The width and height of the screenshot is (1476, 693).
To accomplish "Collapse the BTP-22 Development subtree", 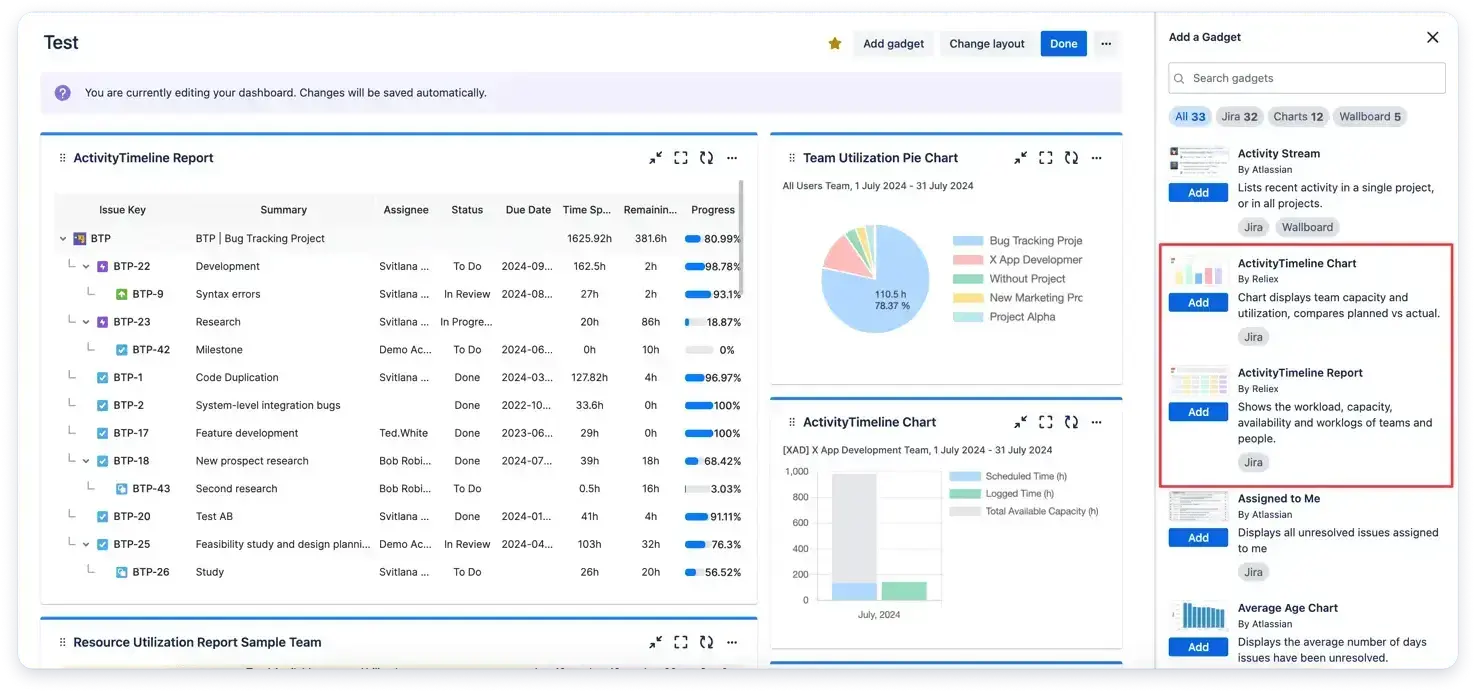I will (86, 266).
